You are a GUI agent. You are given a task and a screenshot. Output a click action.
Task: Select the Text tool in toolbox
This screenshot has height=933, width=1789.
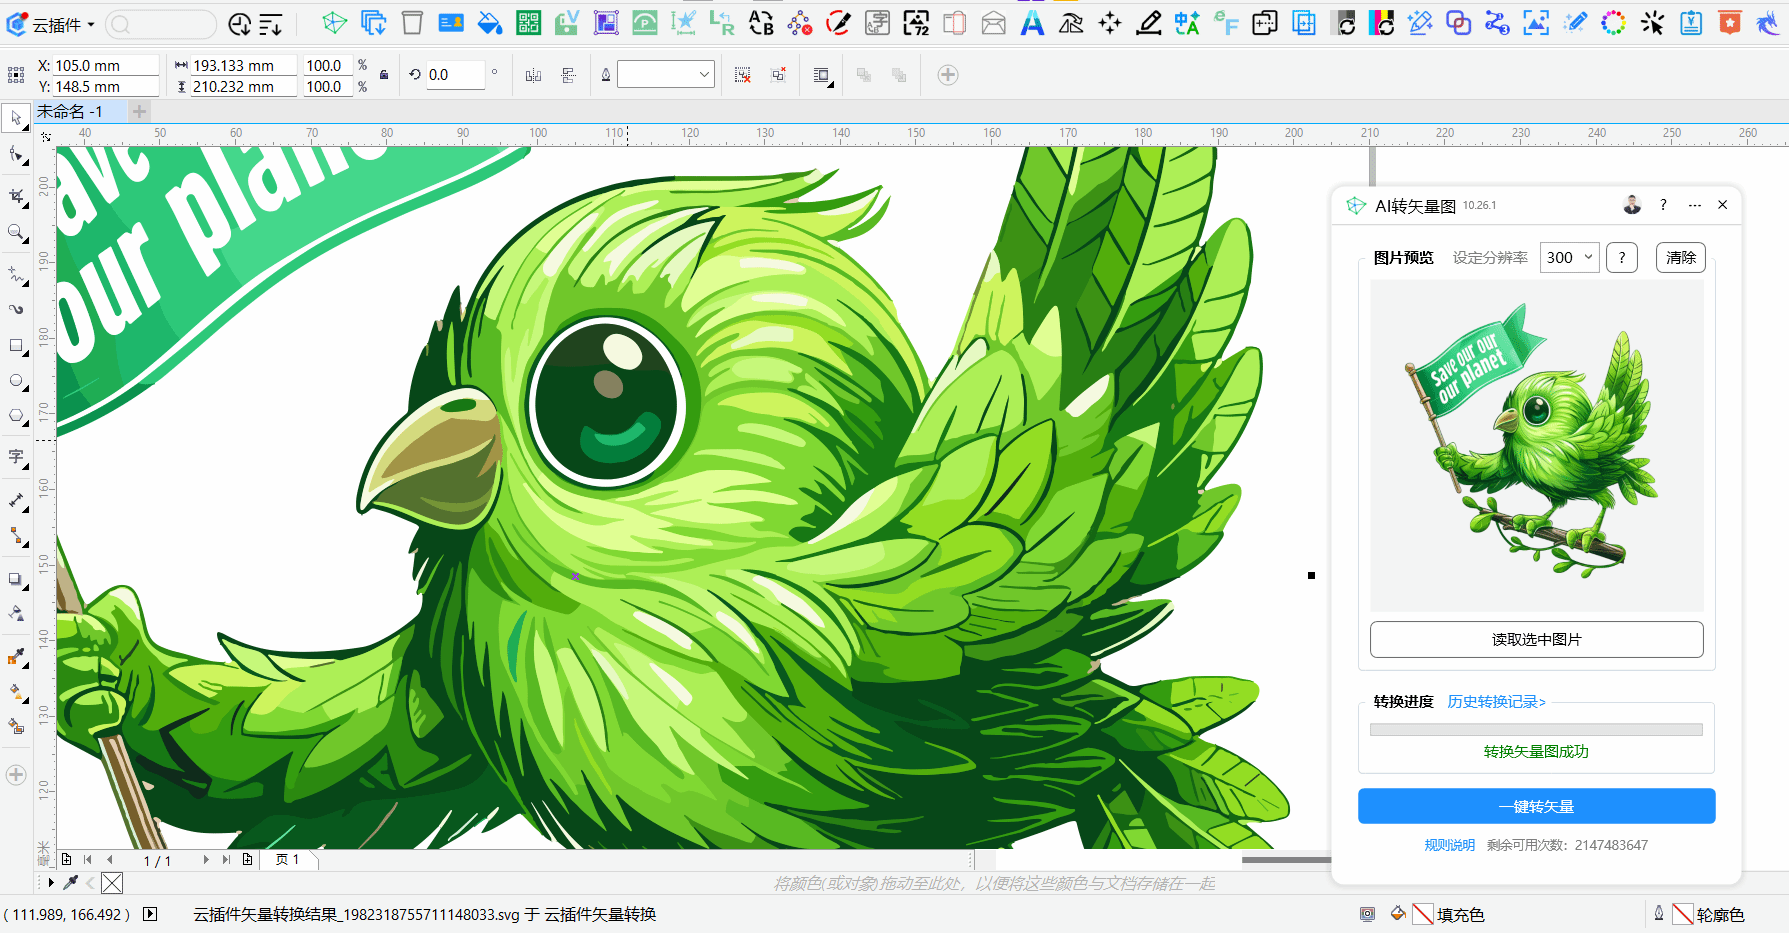16,457
